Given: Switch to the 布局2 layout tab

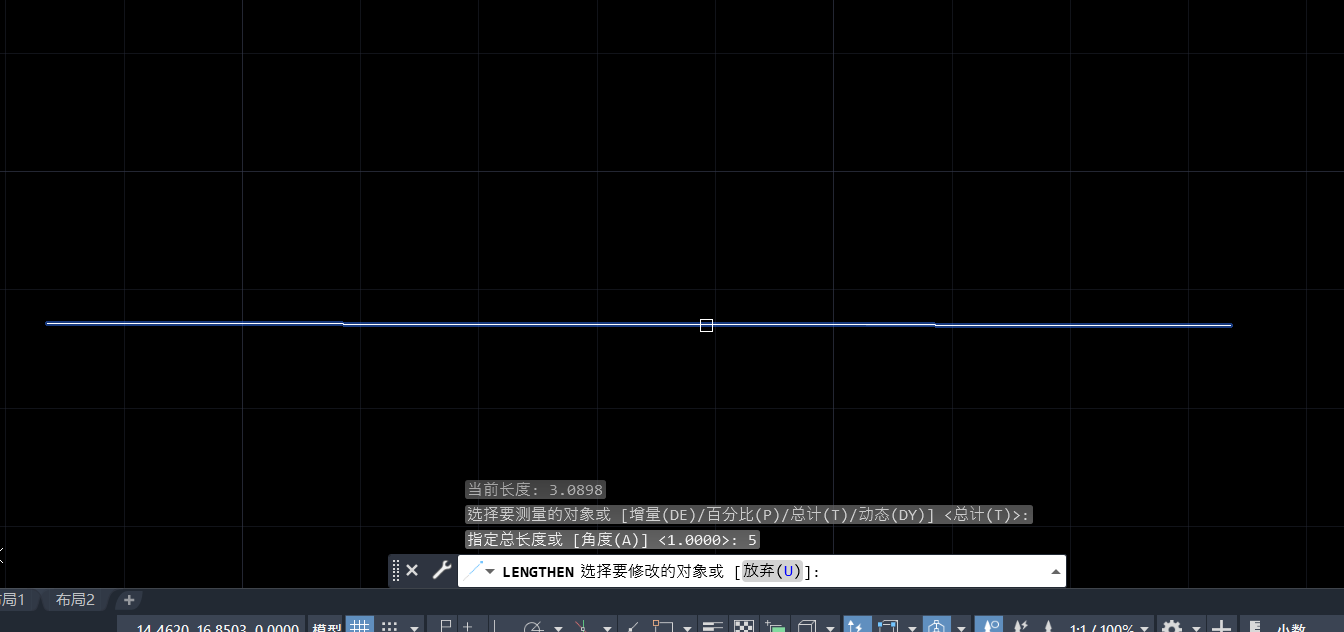Looking at the screenshot, I should (74, 599).
